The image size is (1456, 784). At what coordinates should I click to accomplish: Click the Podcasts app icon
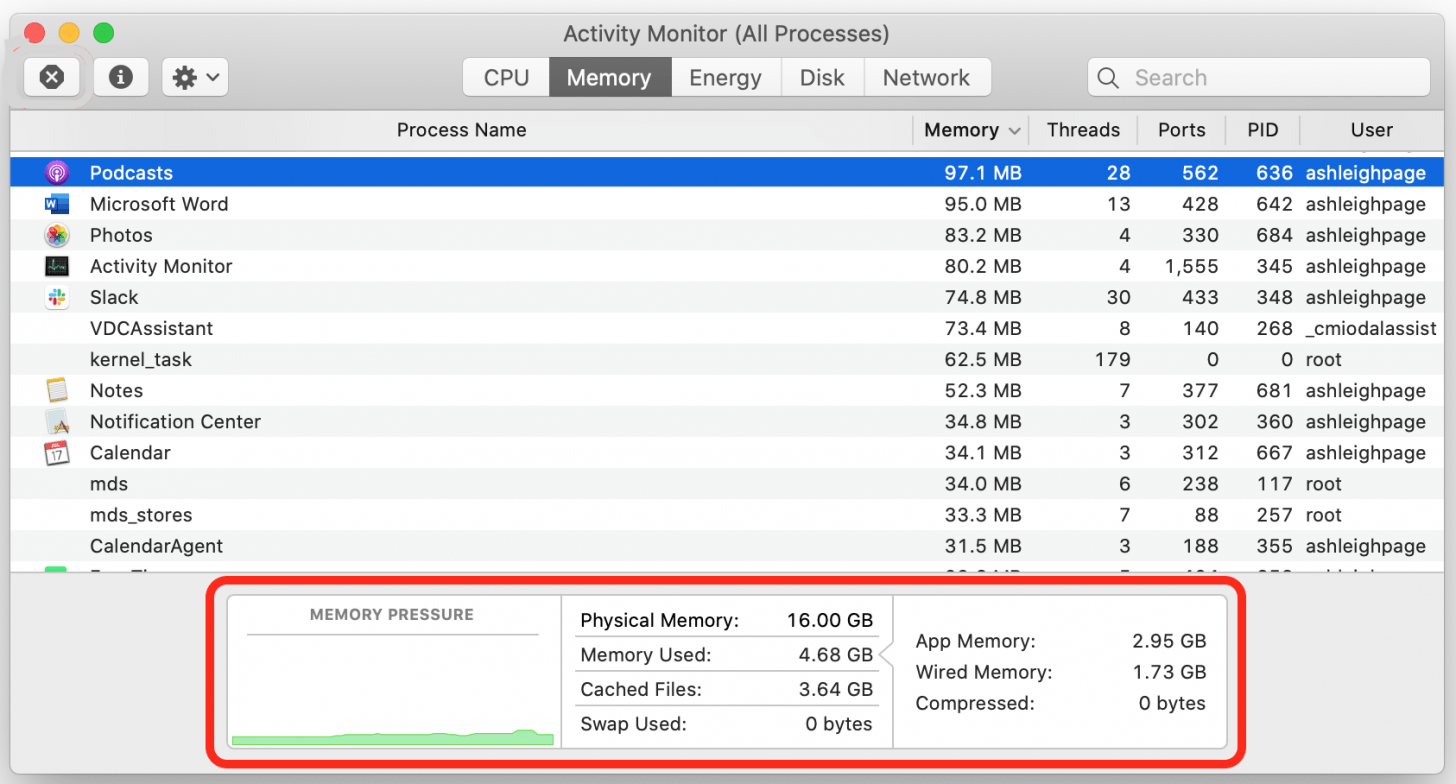[57, 173]
